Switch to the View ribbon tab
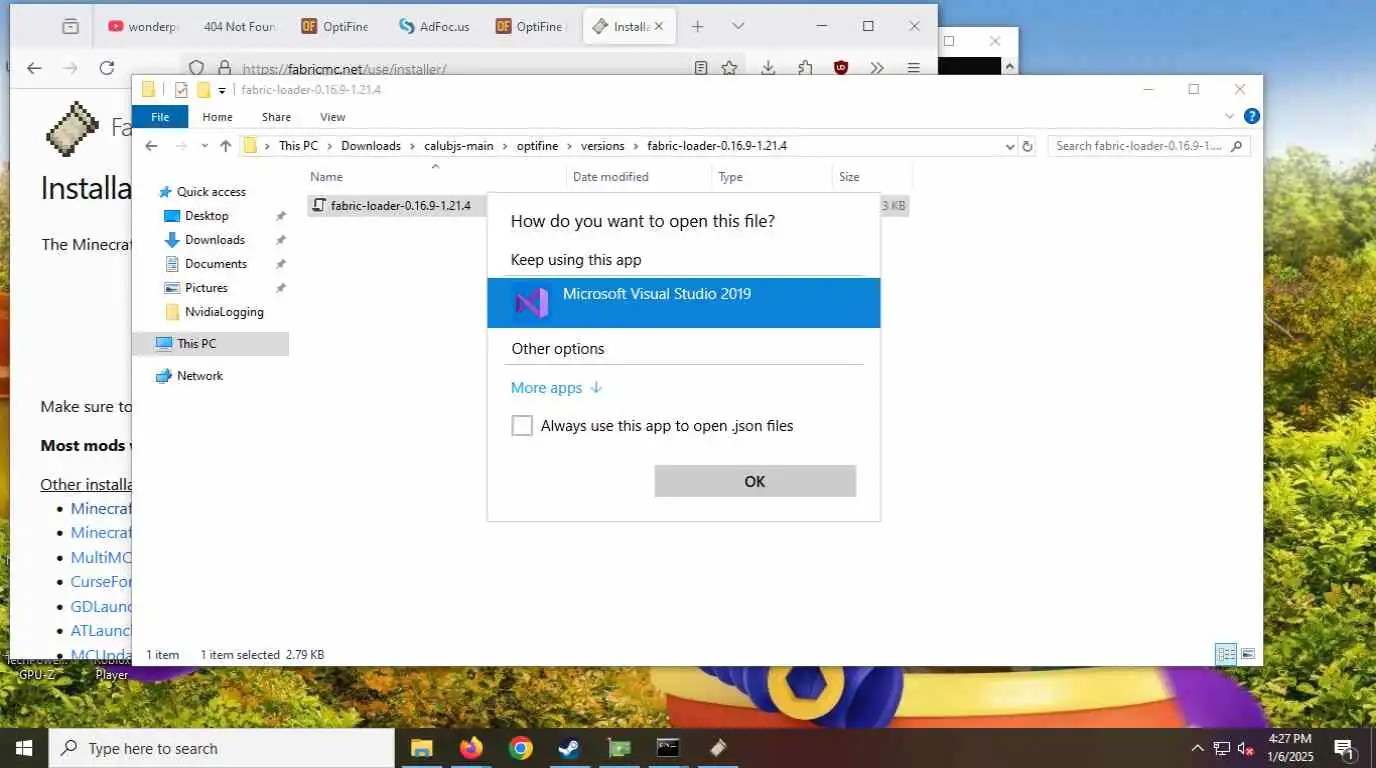The width and height of the screenshot is (1376, 768). 333,117
